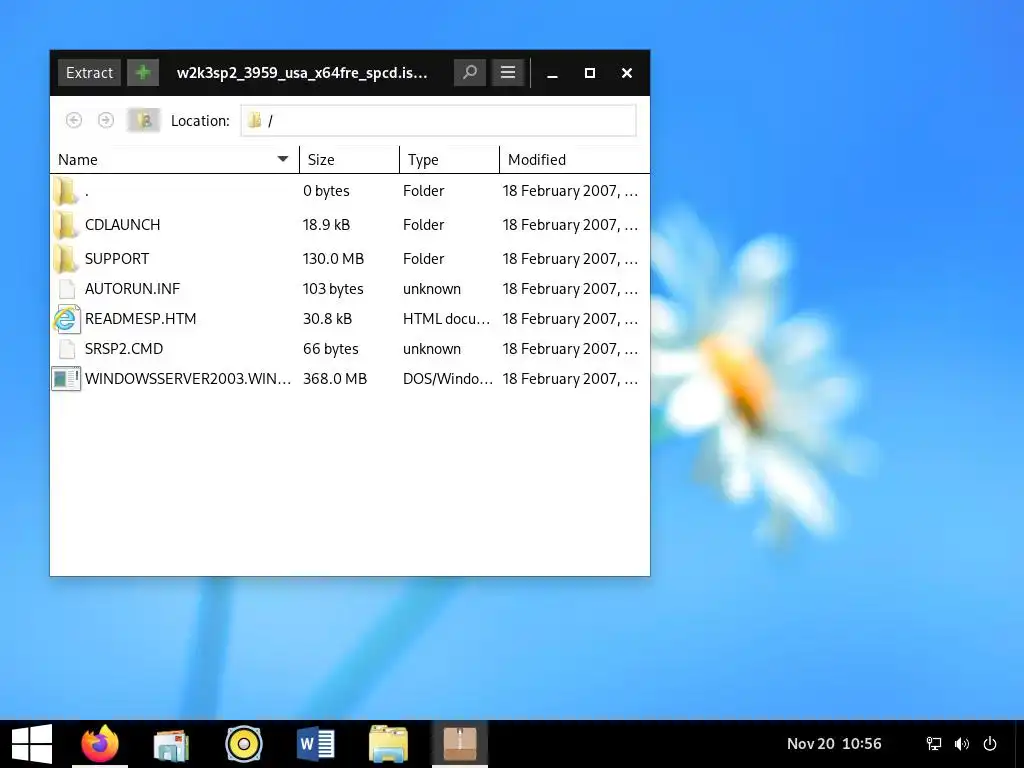This screenshot has height=768, width=1024.
Task: Open the music player taskbar icon
Action: coord(244,744)
